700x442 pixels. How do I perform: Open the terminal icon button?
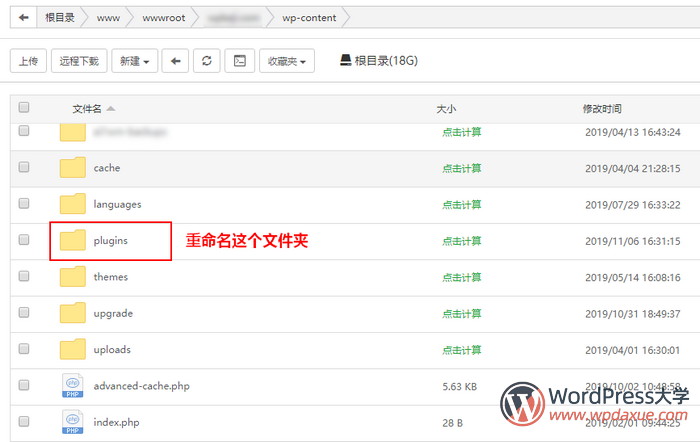240,61
